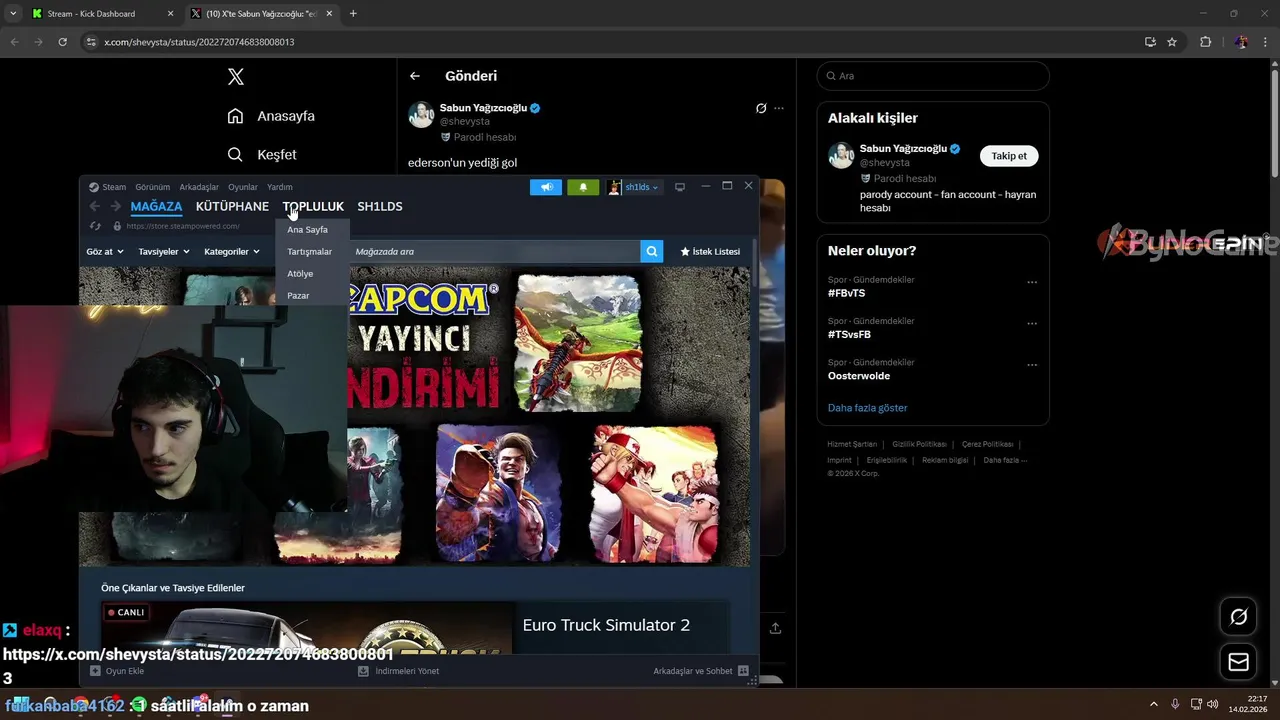Image resolution: width=1280 pixels, height=720 pixels.
Task: Go back using Steam's back arrow
Action: pos(94,206)
